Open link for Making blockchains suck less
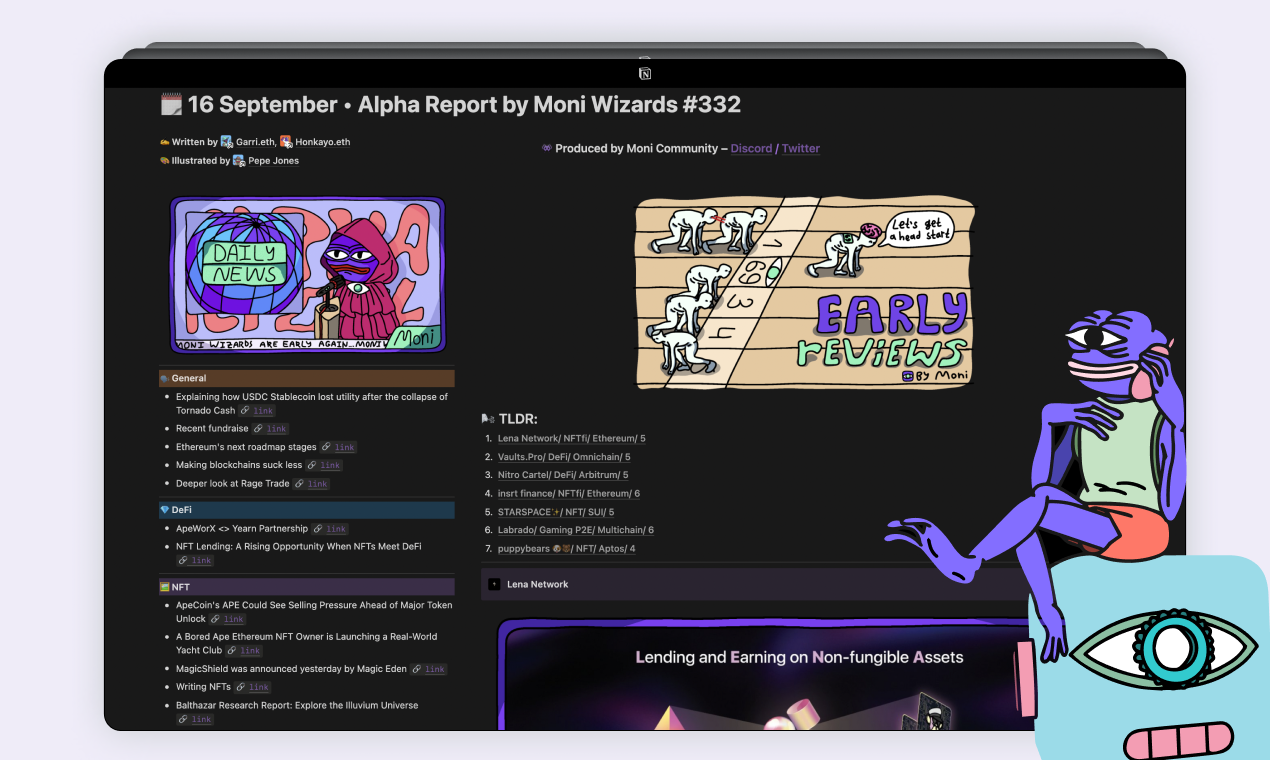This screenshot has height=760, width=1270. click(x=324, y=465)
